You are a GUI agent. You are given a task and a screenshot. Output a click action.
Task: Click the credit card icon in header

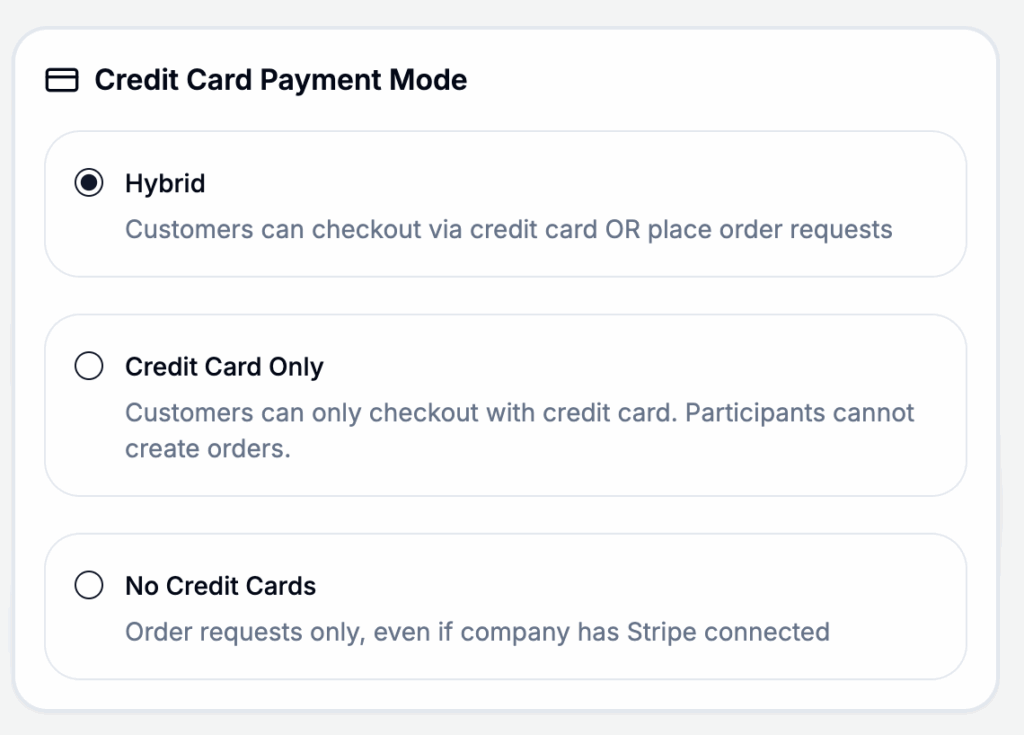point(62,80)
